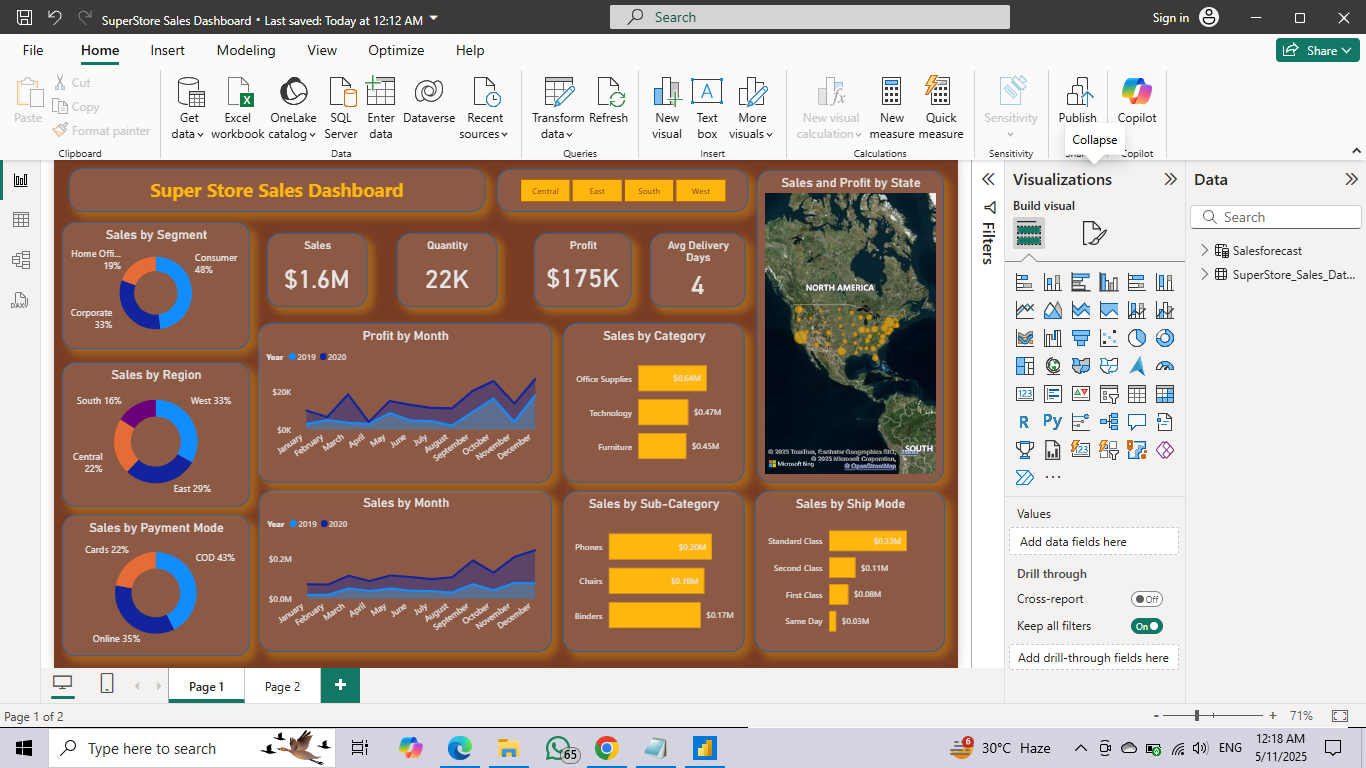The image size is (1366, 768).
Task: Adjust the zoom slider at bottom right
Action: click(1197, 716)
